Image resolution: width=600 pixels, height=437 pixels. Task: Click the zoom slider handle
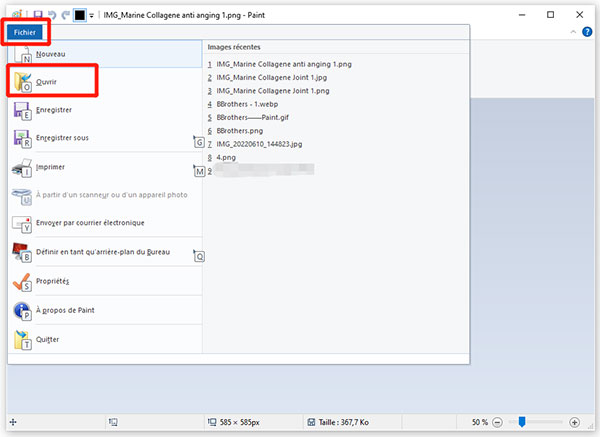coord(521,422)
